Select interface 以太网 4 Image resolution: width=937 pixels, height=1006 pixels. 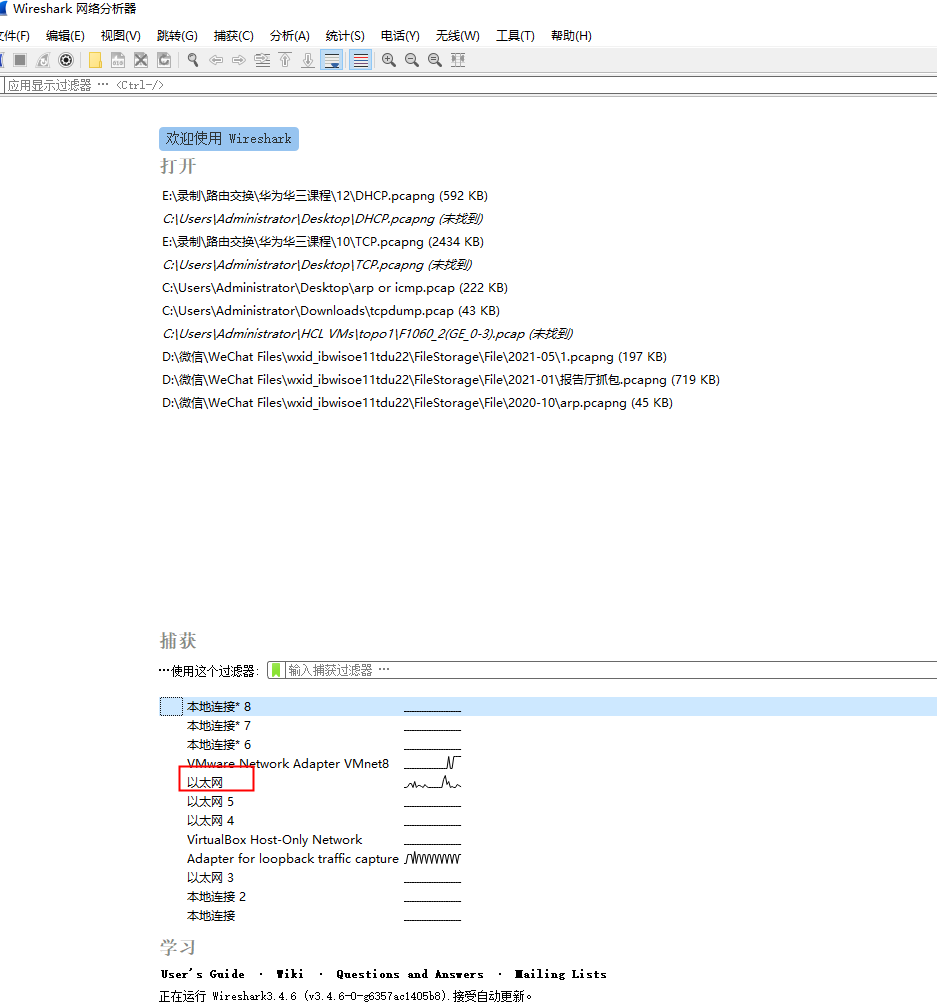210,821
